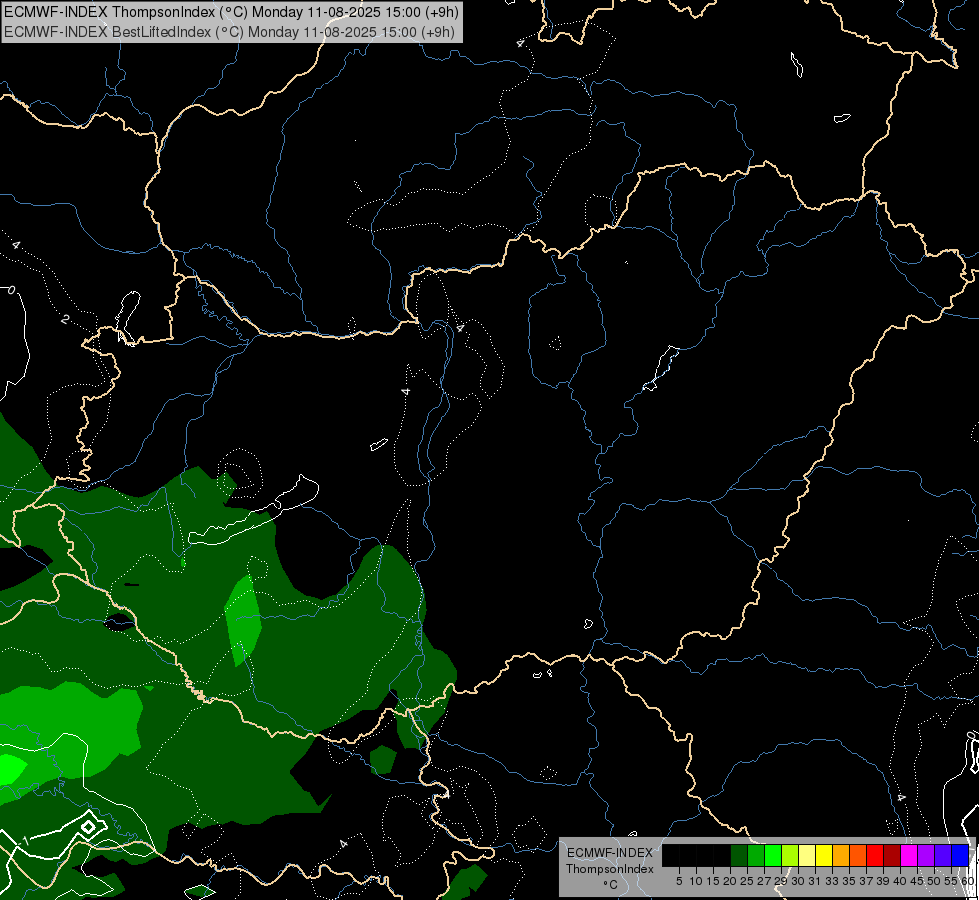Click the legend value 20
979x900 pixels.
730,881
